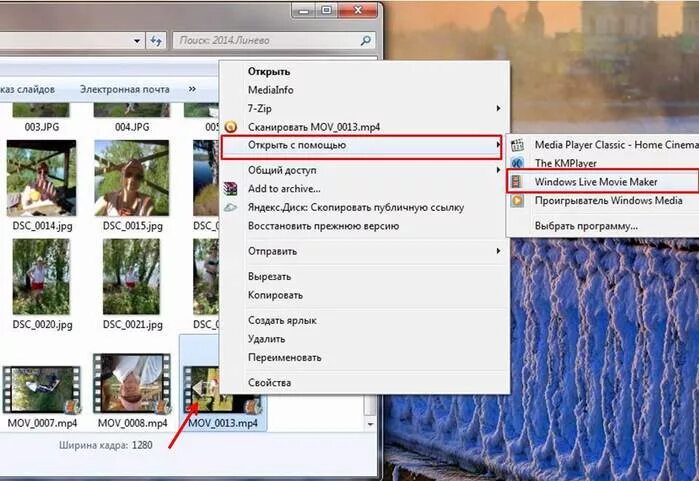This screenshot has width=699, height=481.
Task: Click the WinRAR archive icon
Action: (230, 189)
